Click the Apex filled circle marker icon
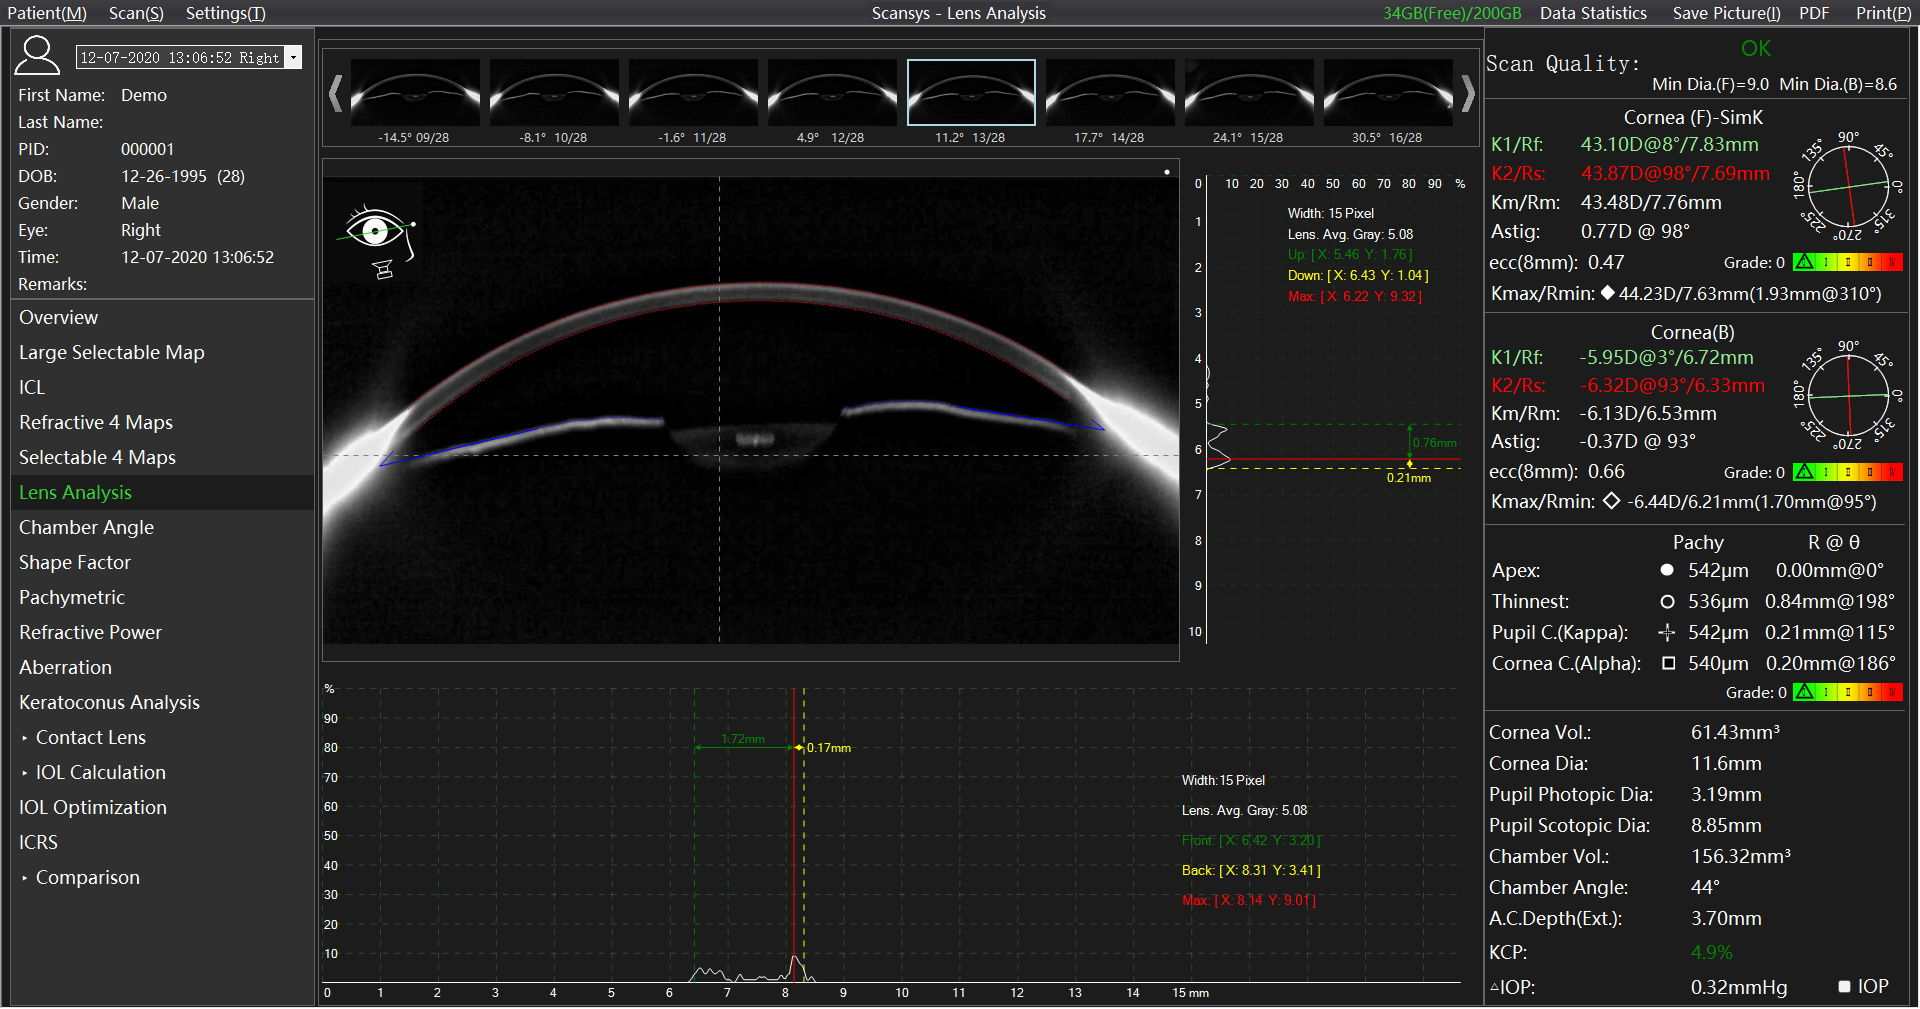Viewport: 1920px width, 1009px height. [x=1667, y=570]
